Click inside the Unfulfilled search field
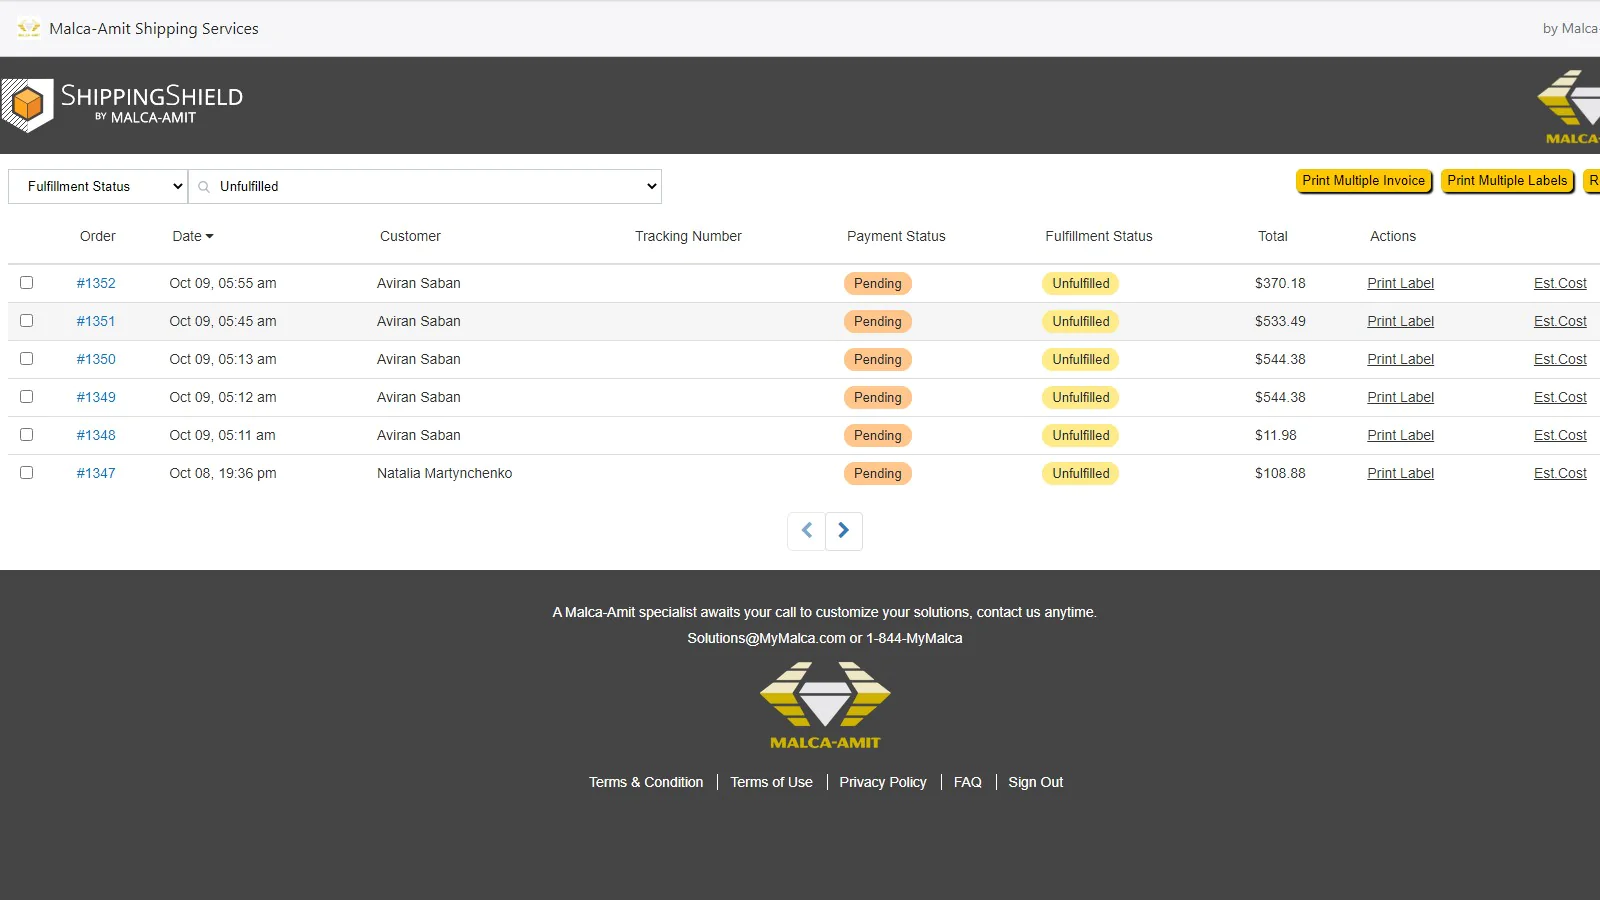 [x=400, y=186]
